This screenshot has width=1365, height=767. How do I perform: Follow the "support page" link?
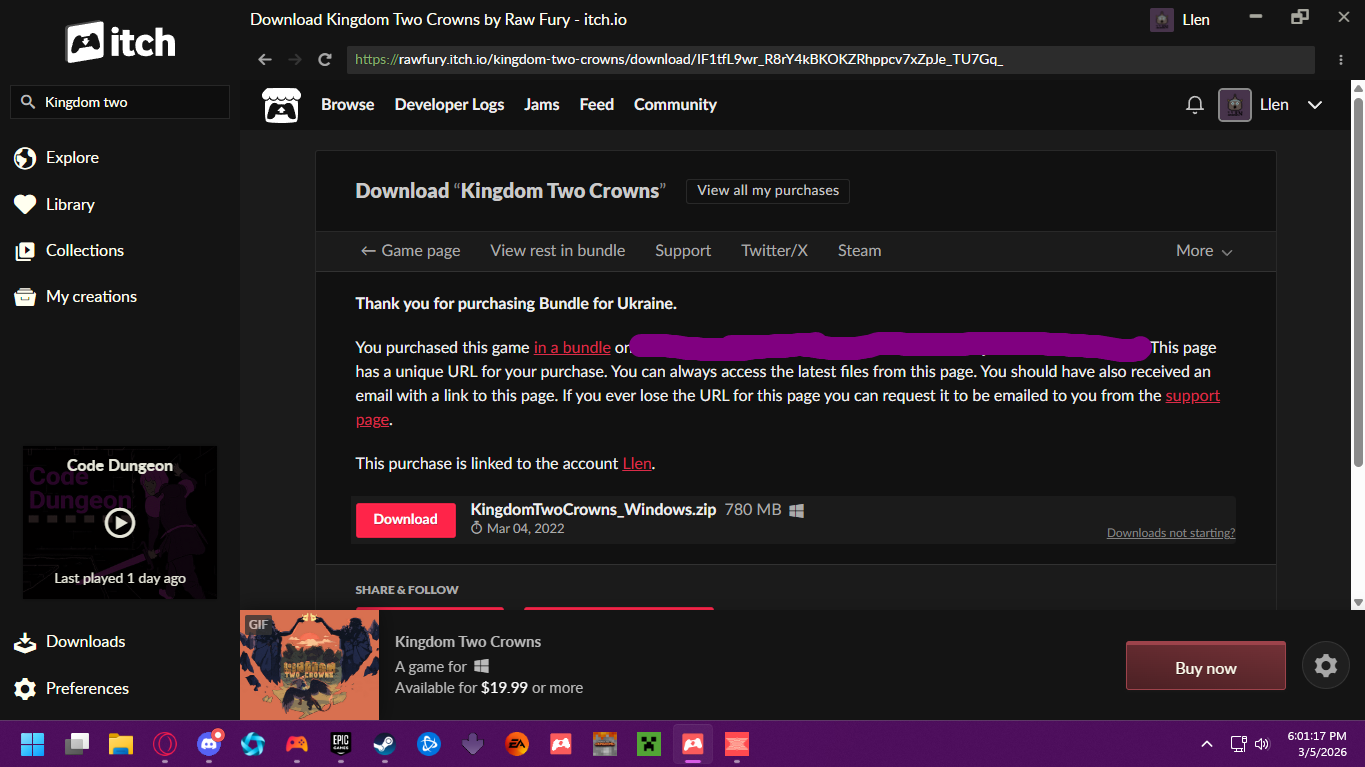[x=1193, y=396]
